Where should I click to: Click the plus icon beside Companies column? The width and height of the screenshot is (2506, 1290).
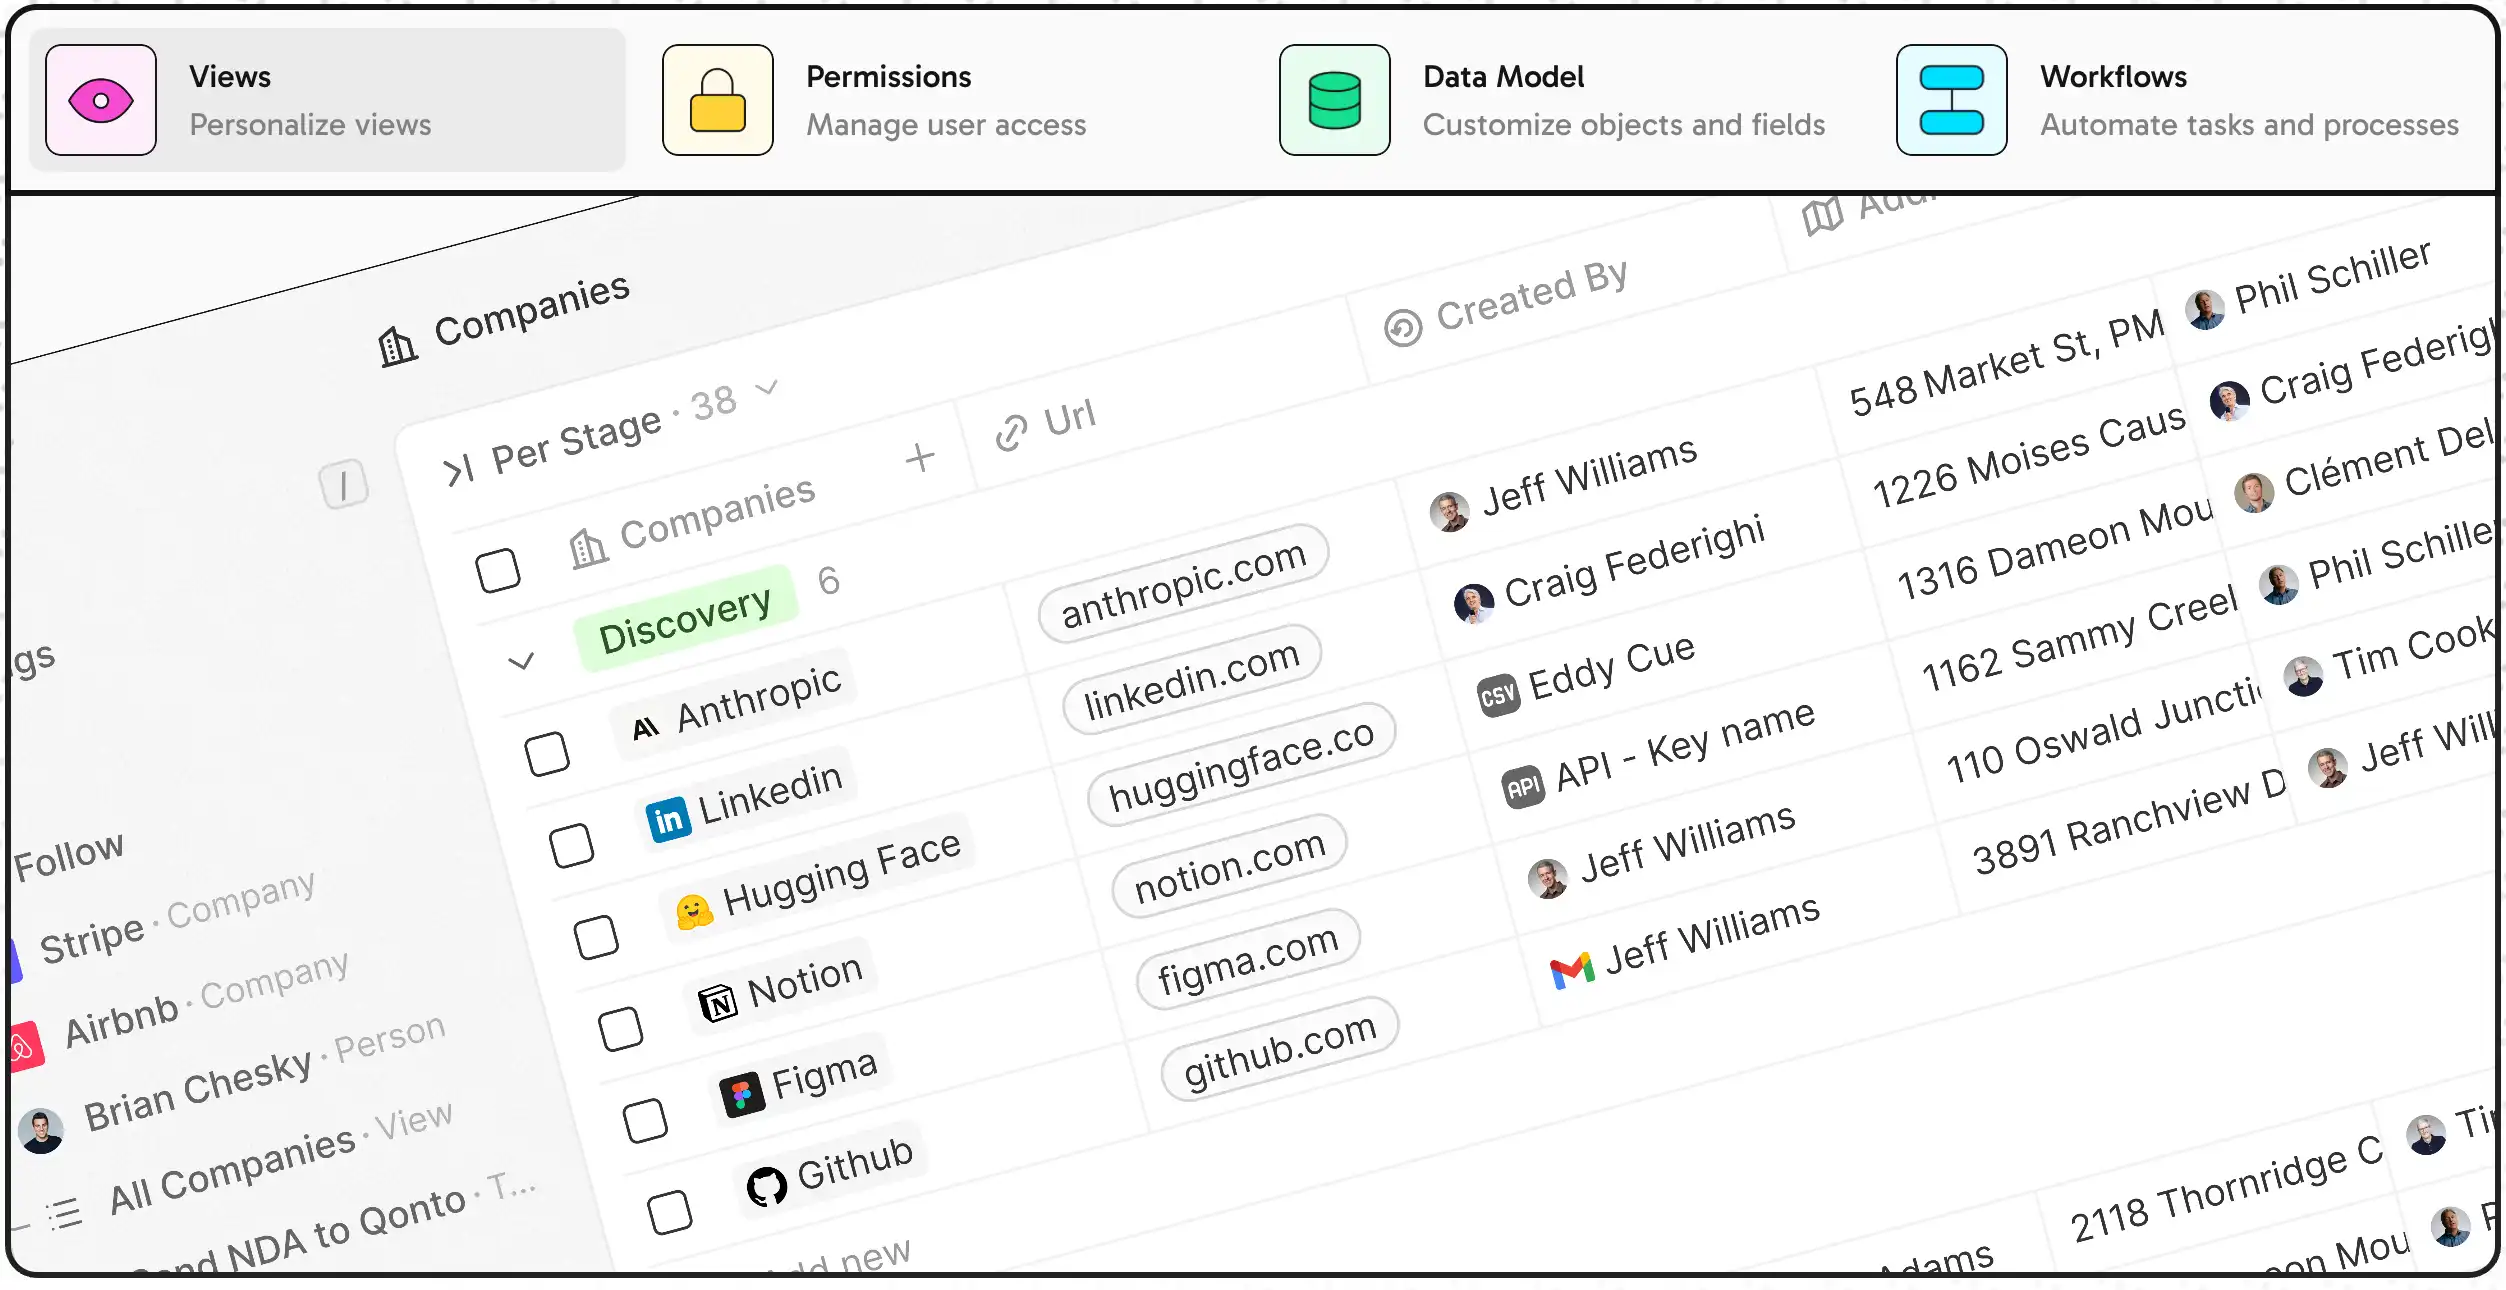tap(920, 458)
